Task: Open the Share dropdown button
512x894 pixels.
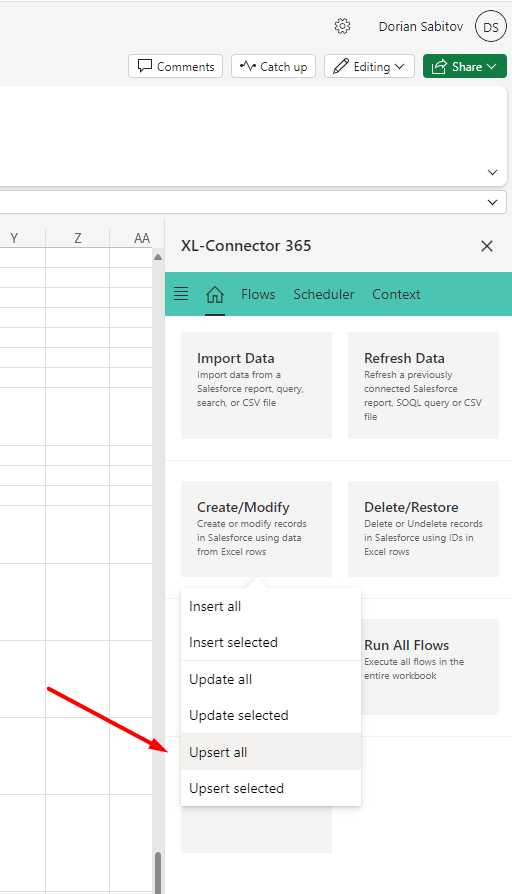Action: 465,66
